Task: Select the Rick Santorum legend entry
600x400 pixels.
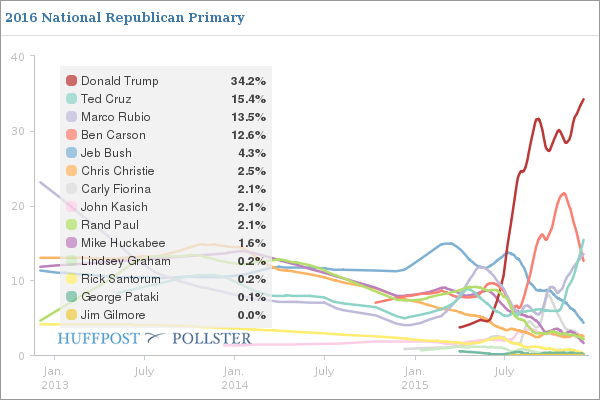Action: [x=116, y=279]
